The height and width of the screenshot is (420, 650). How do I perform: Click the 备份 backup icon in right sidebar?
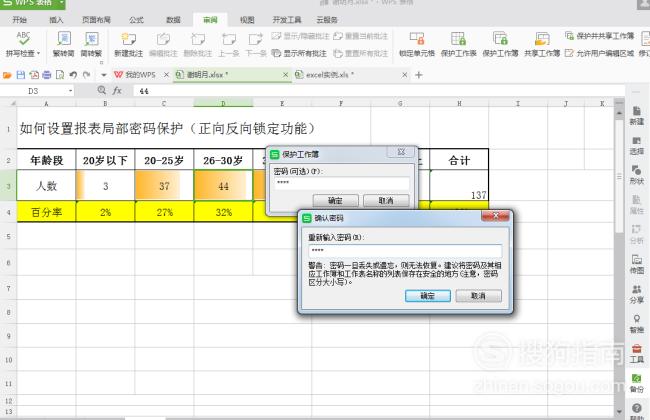[637, 384]
